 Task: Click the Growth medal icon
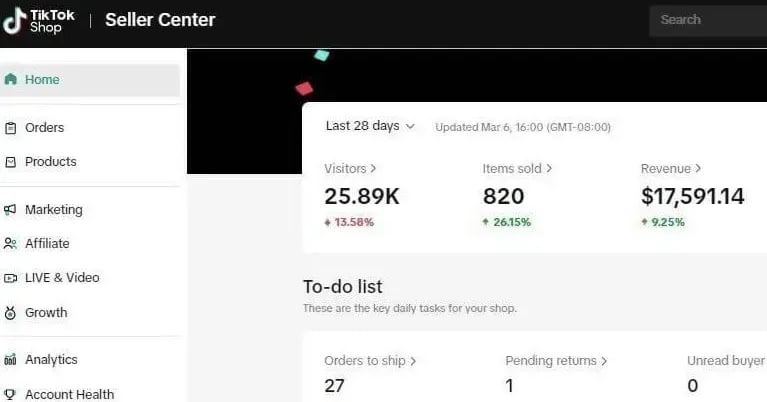point(10,313)
